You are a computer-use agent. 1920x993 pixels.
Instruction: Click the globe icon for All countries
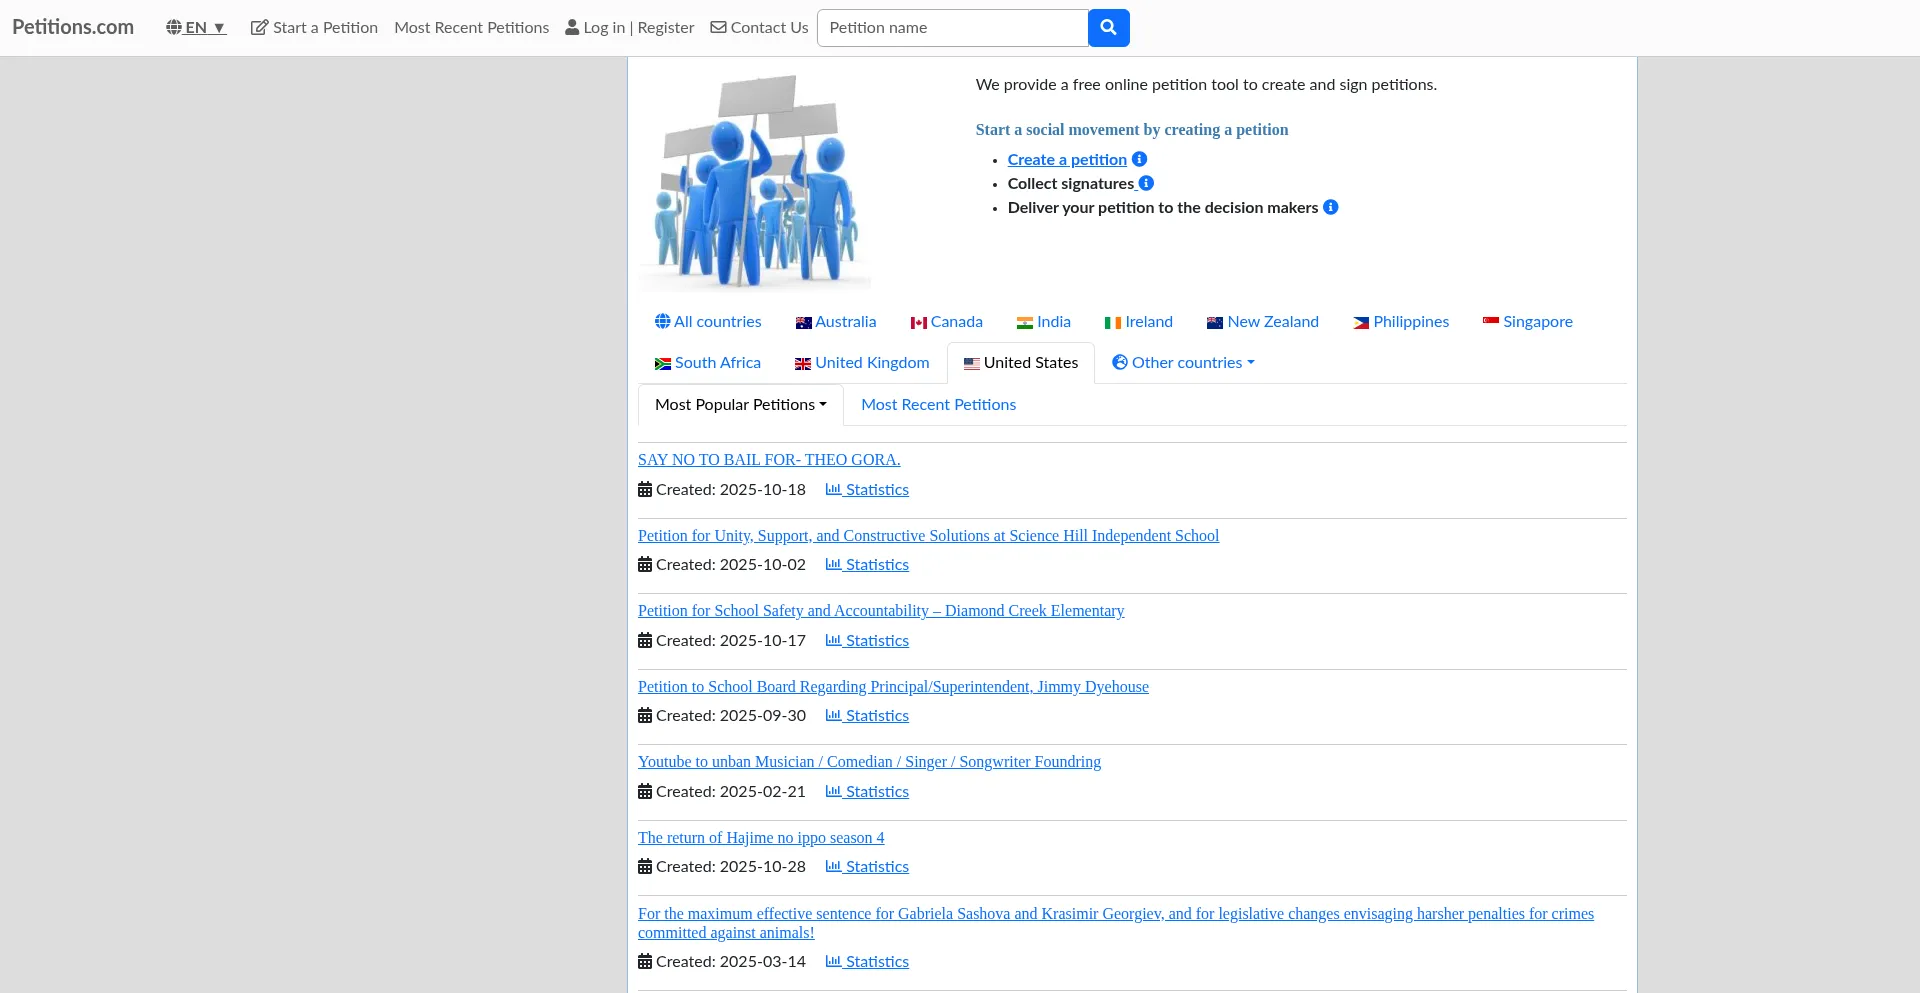click(x=662, y=322)
